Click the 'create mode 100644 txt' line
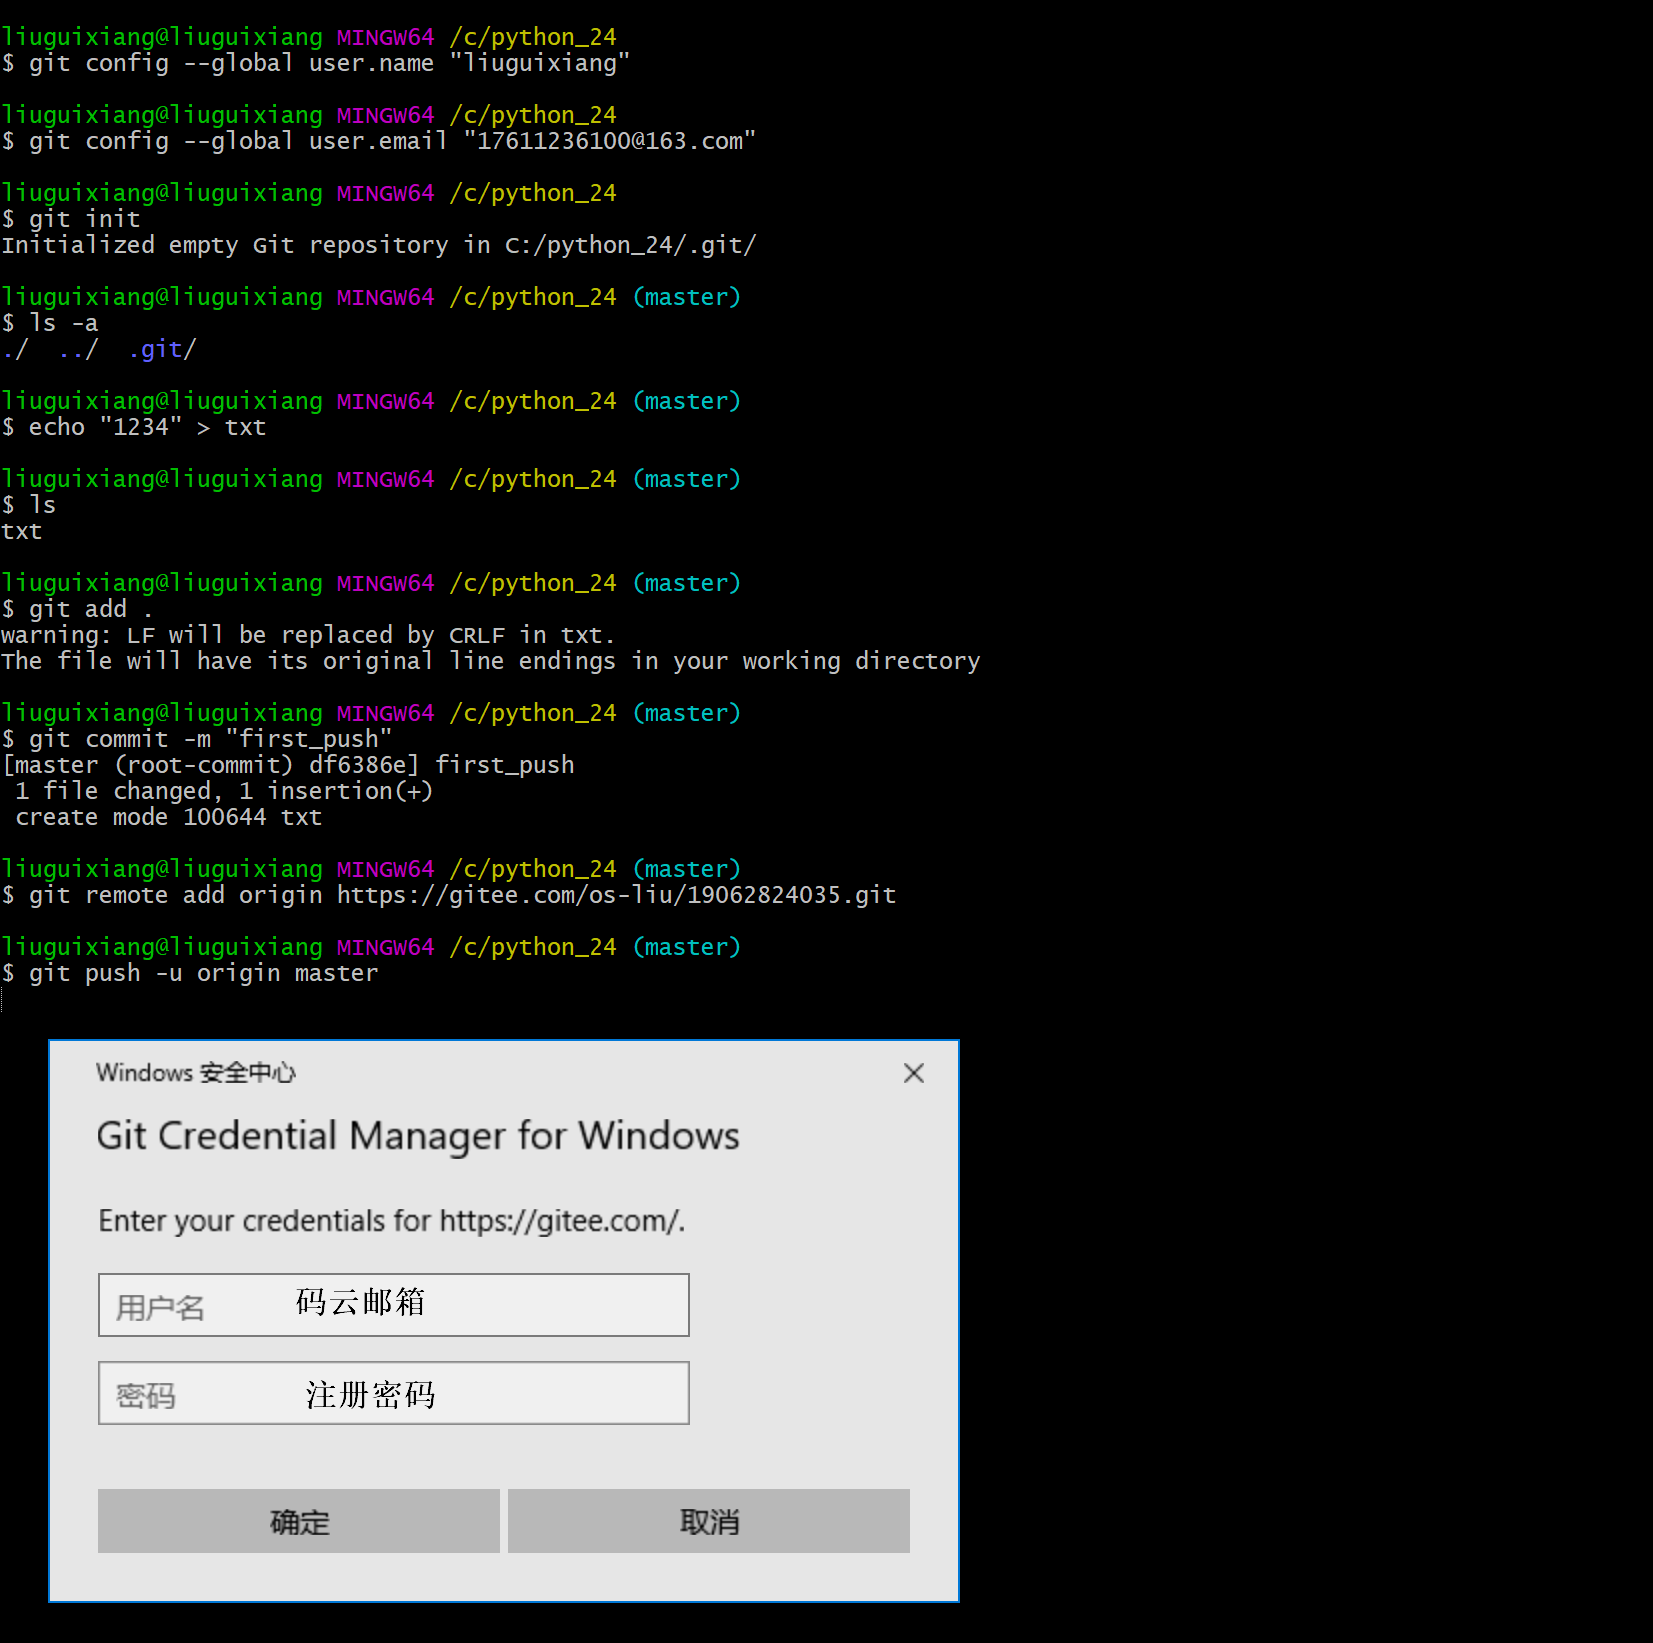This screenshot has height=1643, width=1653. click(168, 817)
